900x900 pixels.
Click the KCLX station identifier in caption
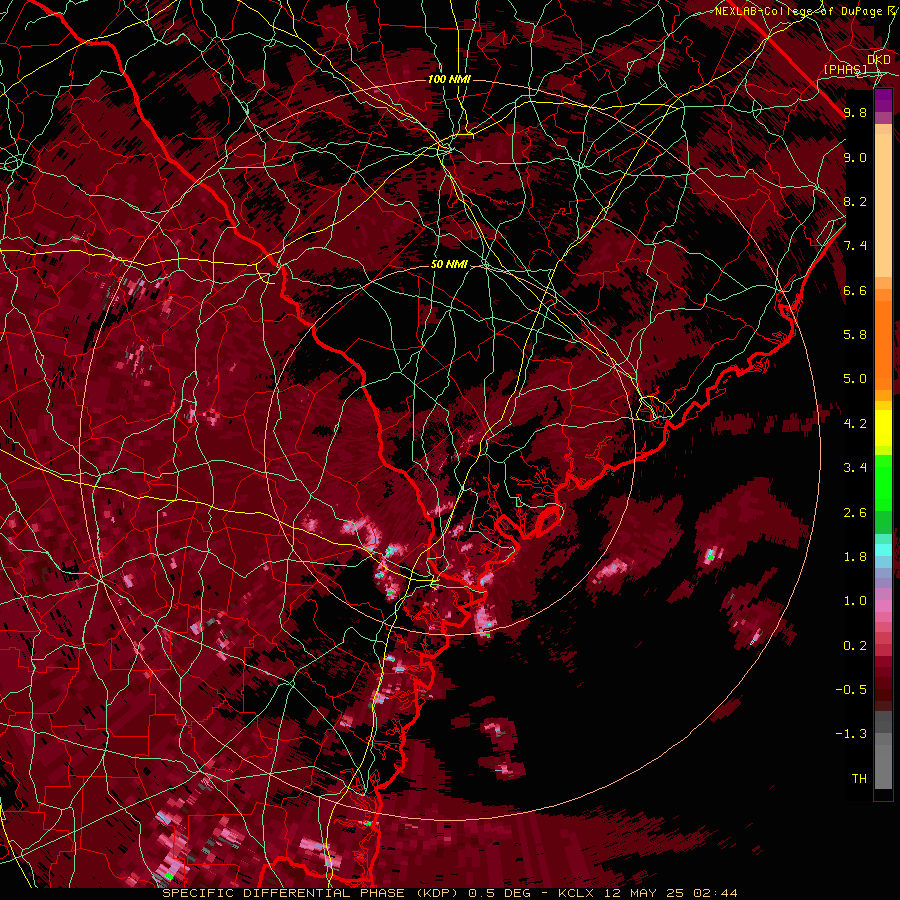click(x=578, y=893)
